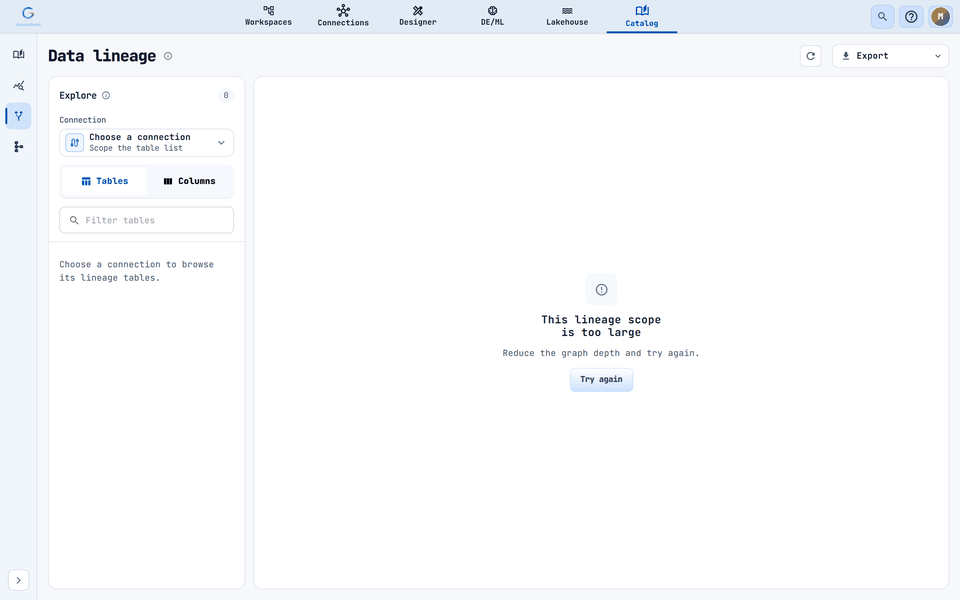Go to Connections tab

pyautogui.click(x=343, y=17)
